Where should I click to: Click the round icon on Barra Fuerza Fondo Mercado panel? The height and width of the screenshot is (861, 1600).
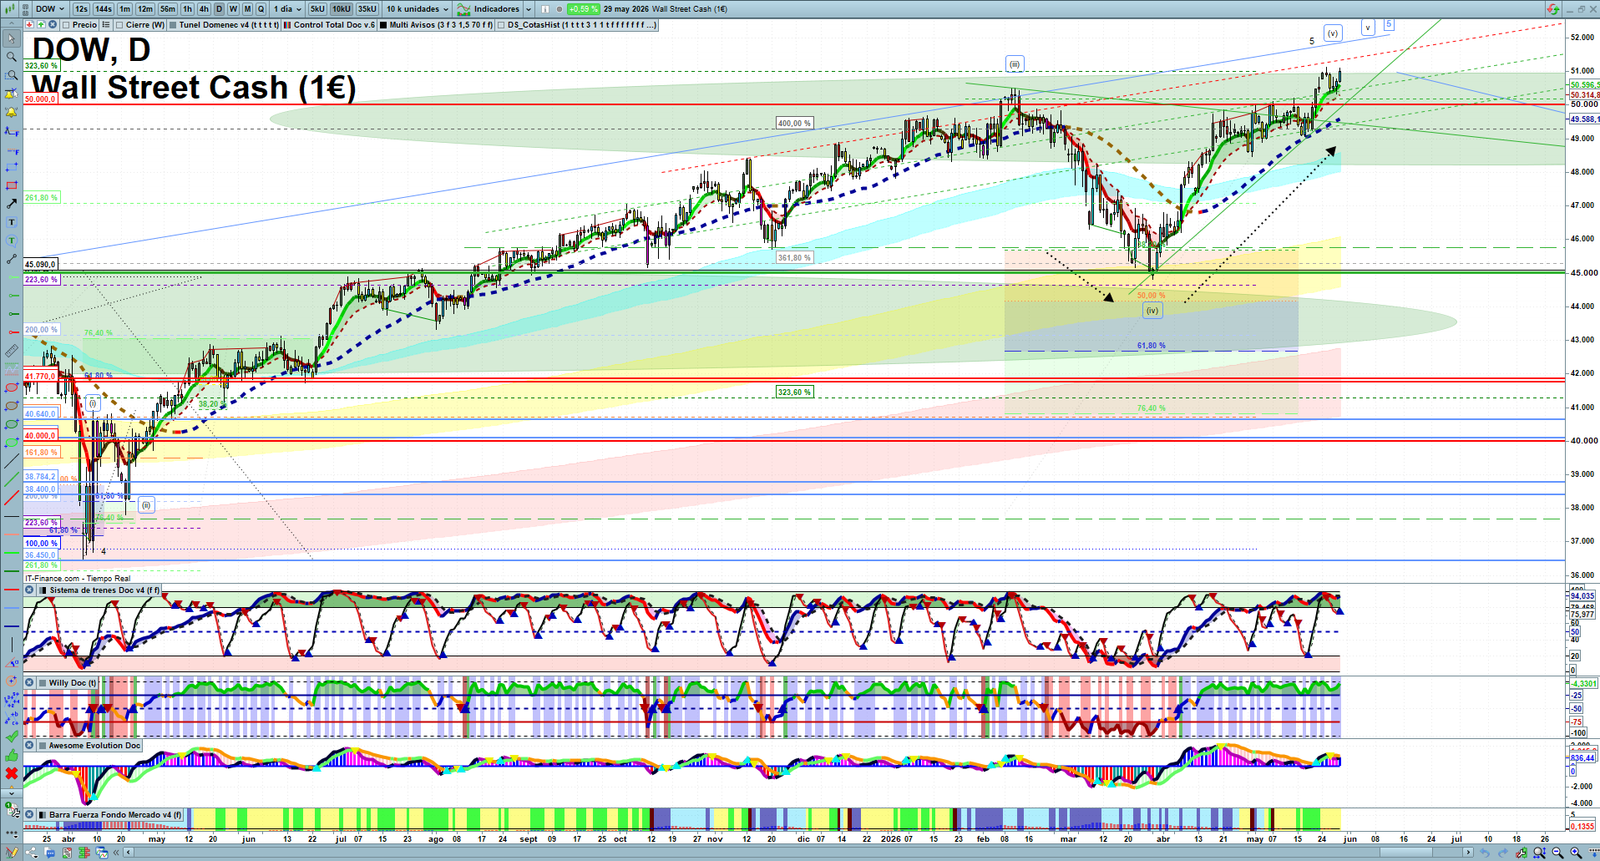click(x=30, y=815)
